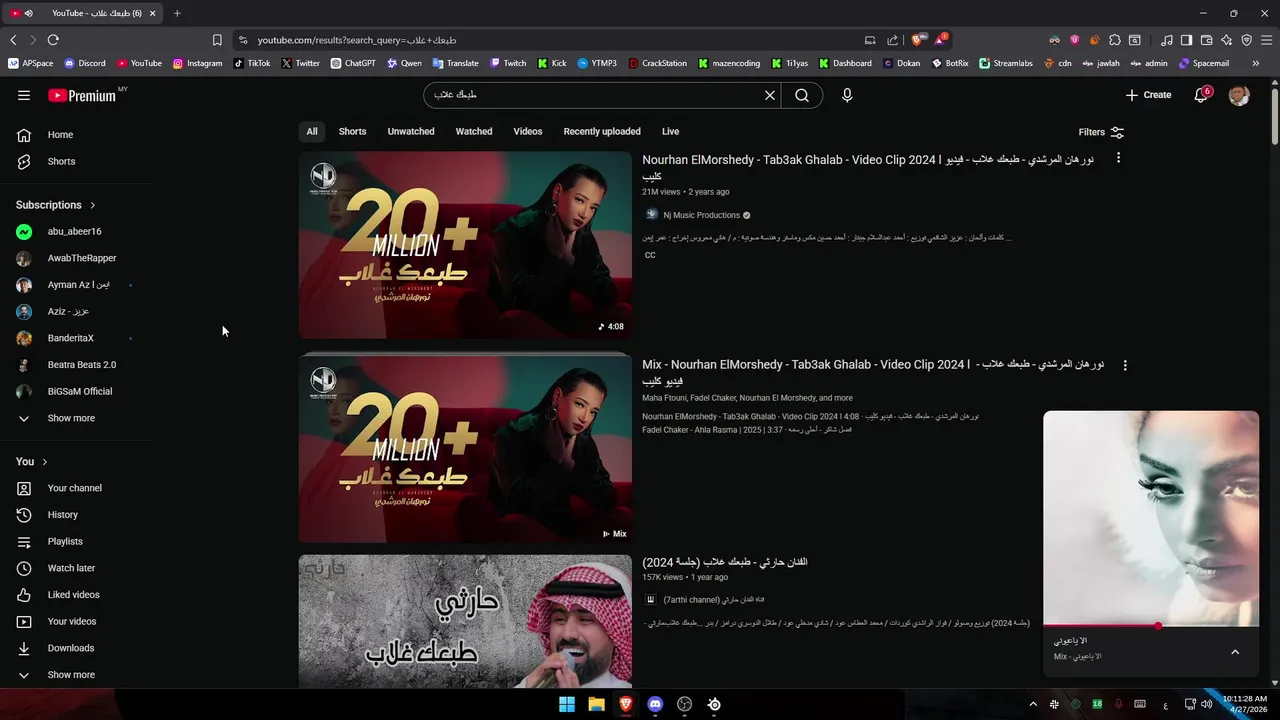The image size is (1280, 720).
Task: Select the Unwatched filter chip
Action: coord(411,132)
